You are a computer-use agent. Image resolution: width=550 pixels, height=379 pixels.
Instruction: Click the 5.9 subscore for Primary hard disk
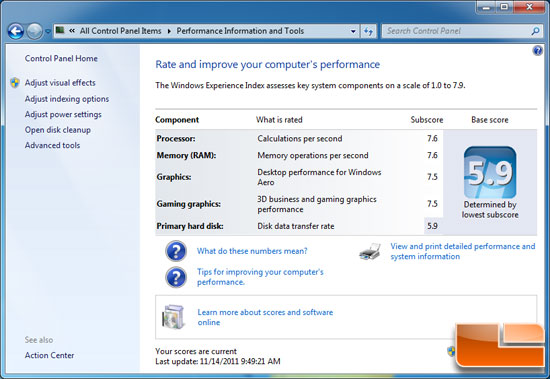pyautogui.click(x=432, y=226)
